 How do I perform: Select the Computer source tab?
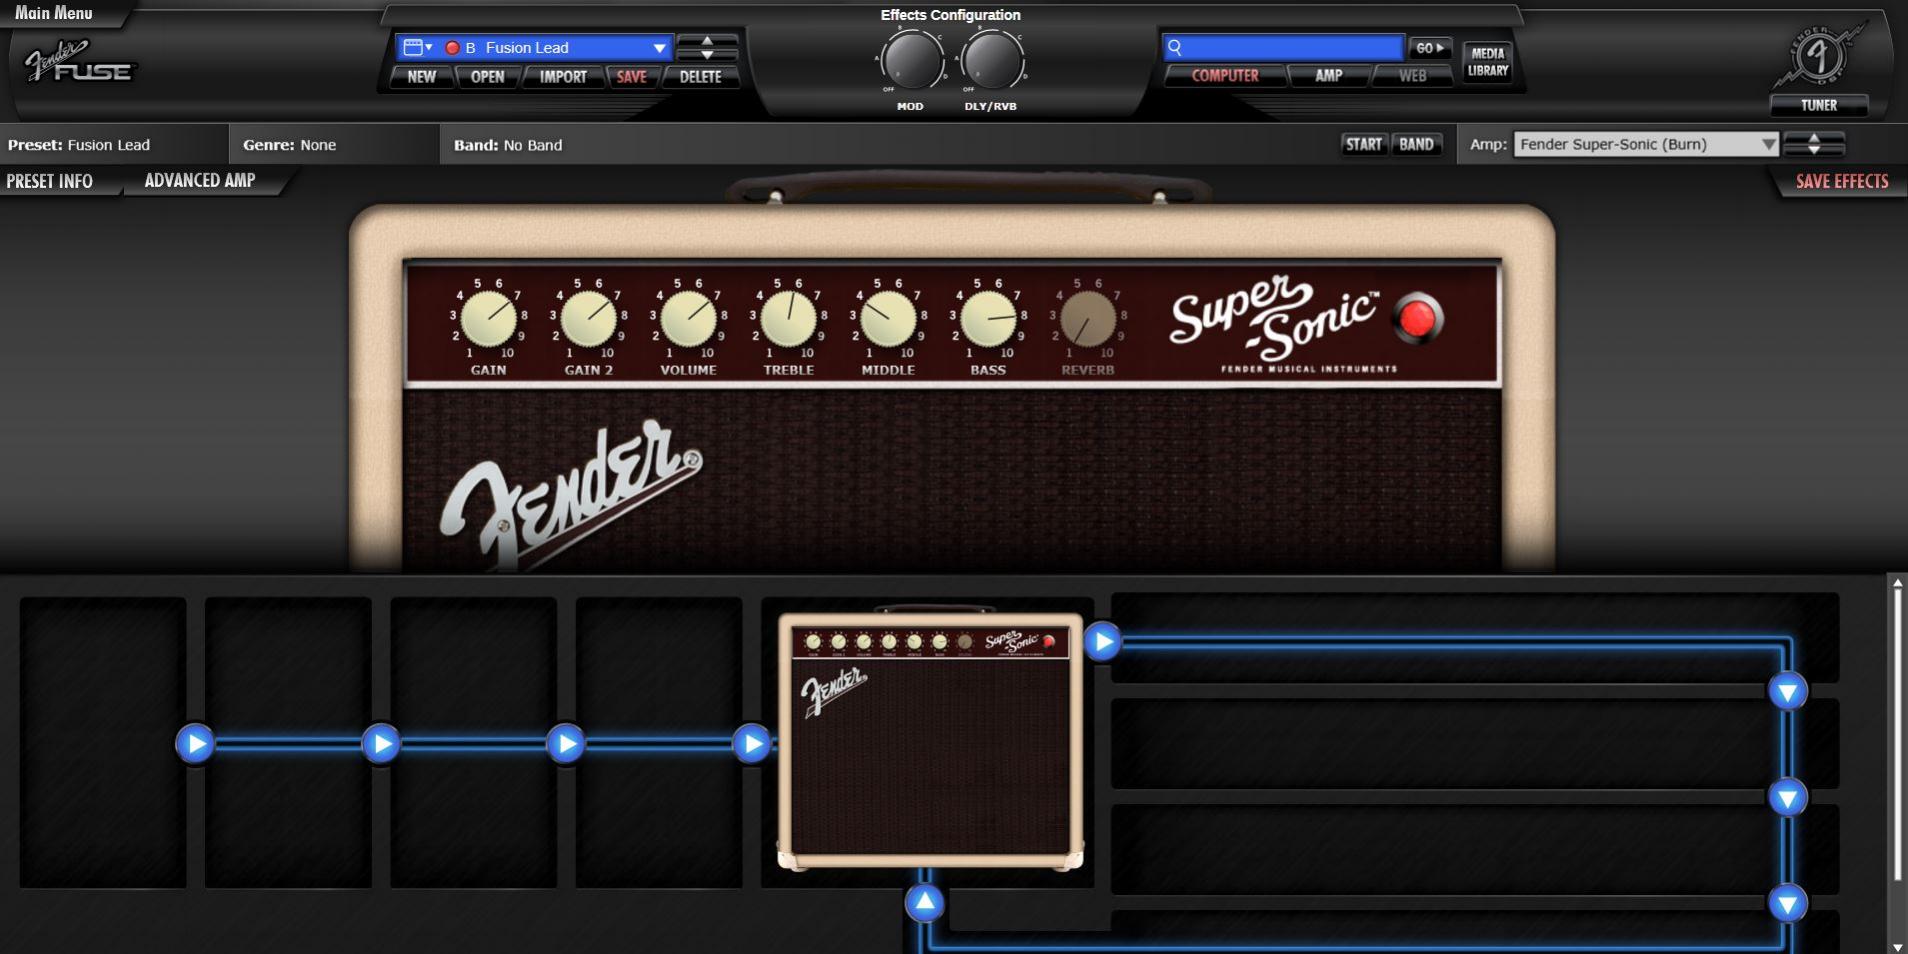point(1225,75)
